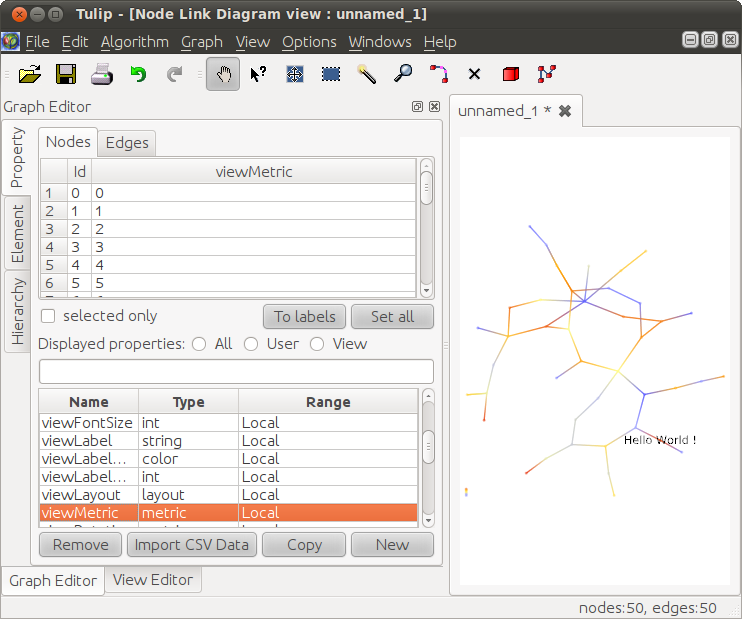742x619 pixels.
Task: Switch to the Nodes tab
Action: pyautogui.click(x=68, y=142)
